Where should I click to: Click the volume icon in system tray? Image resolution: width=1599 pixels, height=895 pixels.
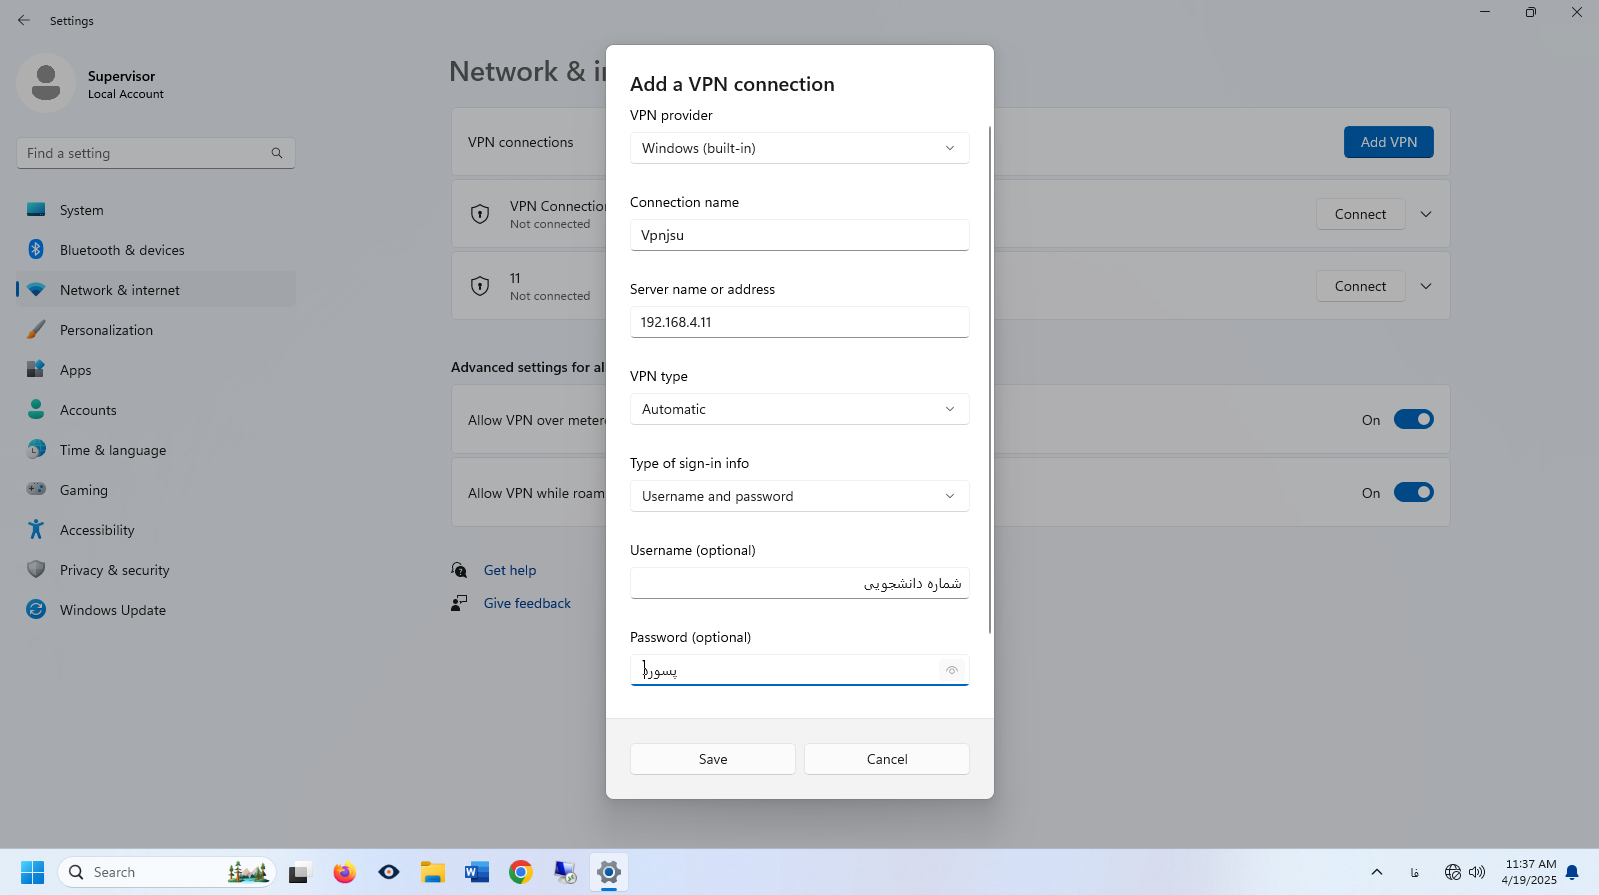(x=1477, y=872)
